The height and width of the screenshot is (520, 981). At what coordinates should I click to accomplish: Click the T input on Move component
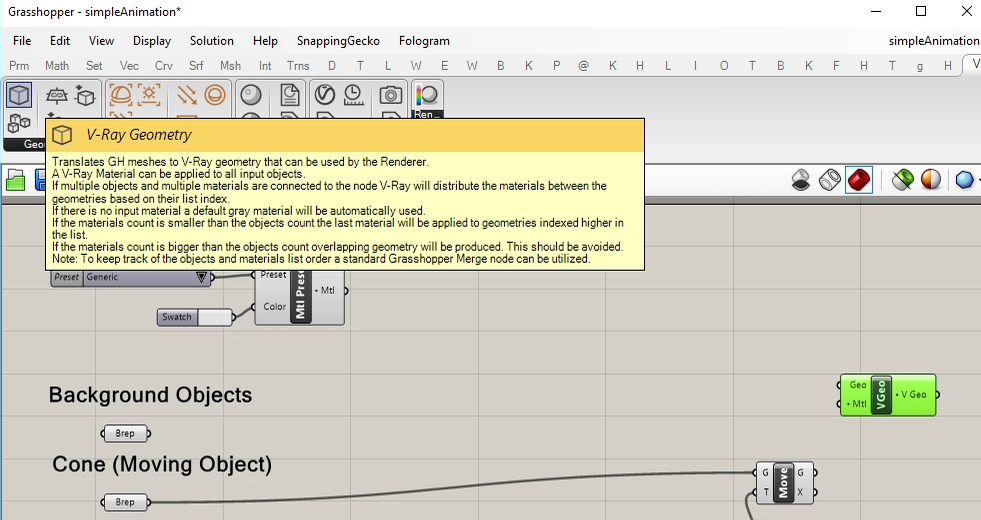(x=765, y=492)
